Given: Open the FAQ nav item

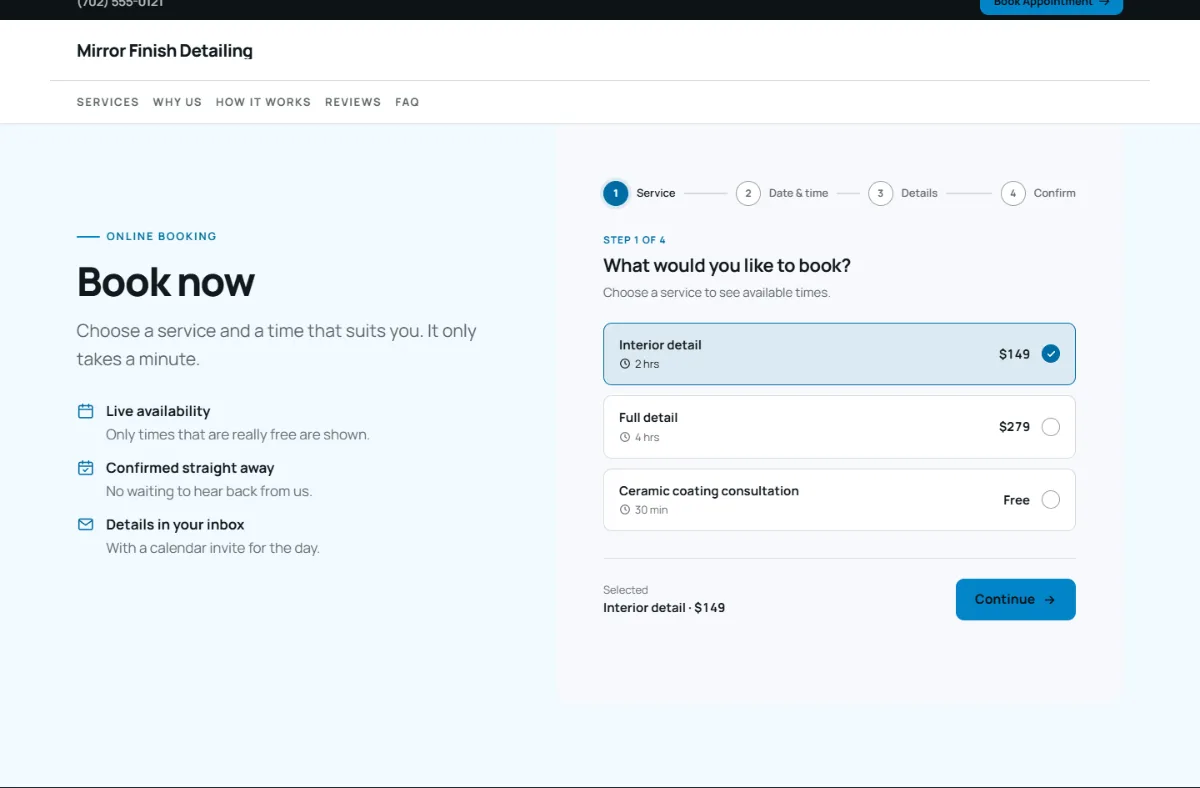Looking at the screenshot, I should coord(407,102).
